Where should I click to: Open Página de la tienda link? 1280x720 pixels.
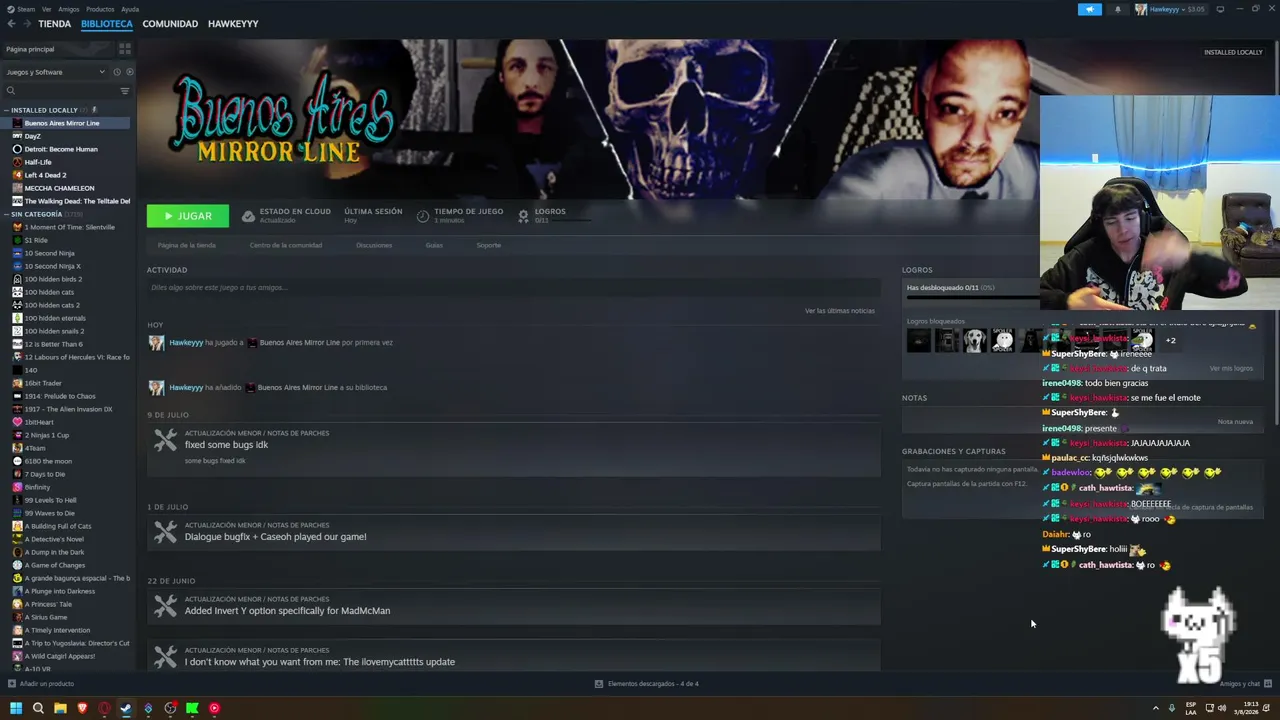pyautogui.click(x=187, y=245)
